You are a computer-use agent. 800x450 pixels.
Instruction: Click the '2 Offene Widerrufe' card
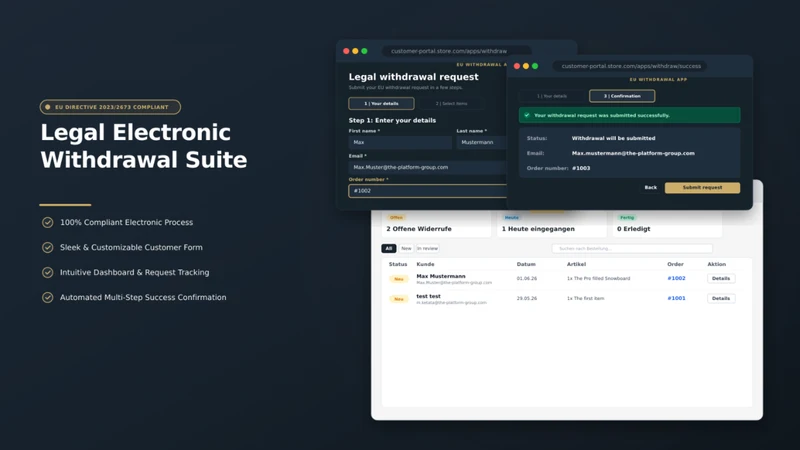click(437, 224)
